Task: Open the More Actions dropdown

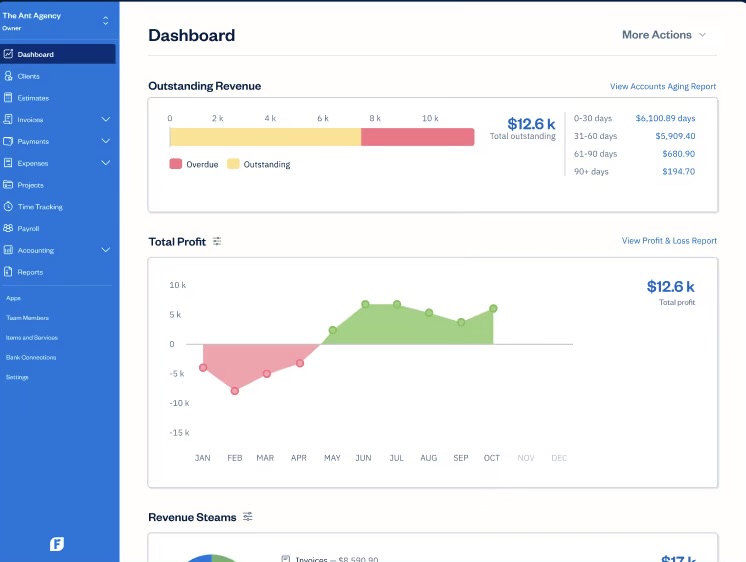Action: tap(664, 35)
